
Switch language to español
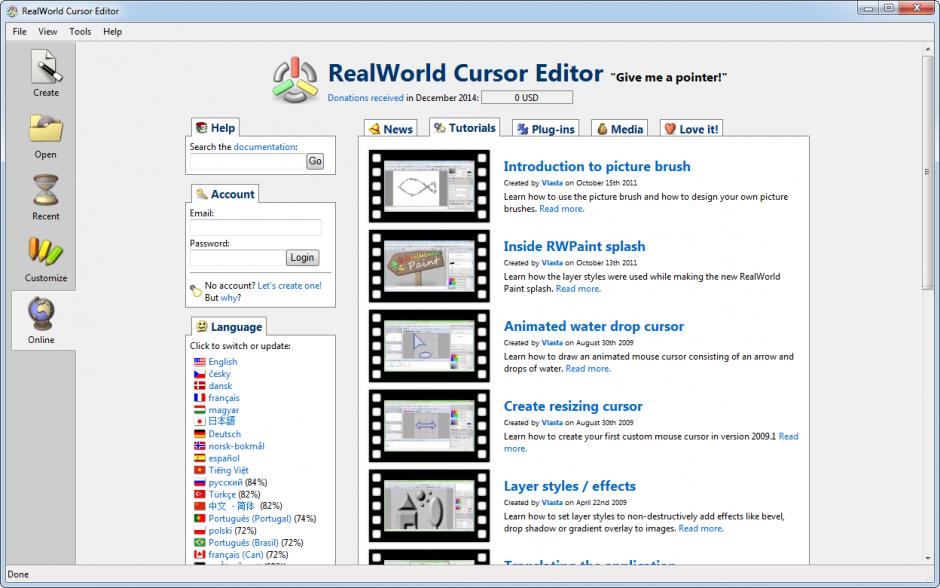tap(224, 458)
